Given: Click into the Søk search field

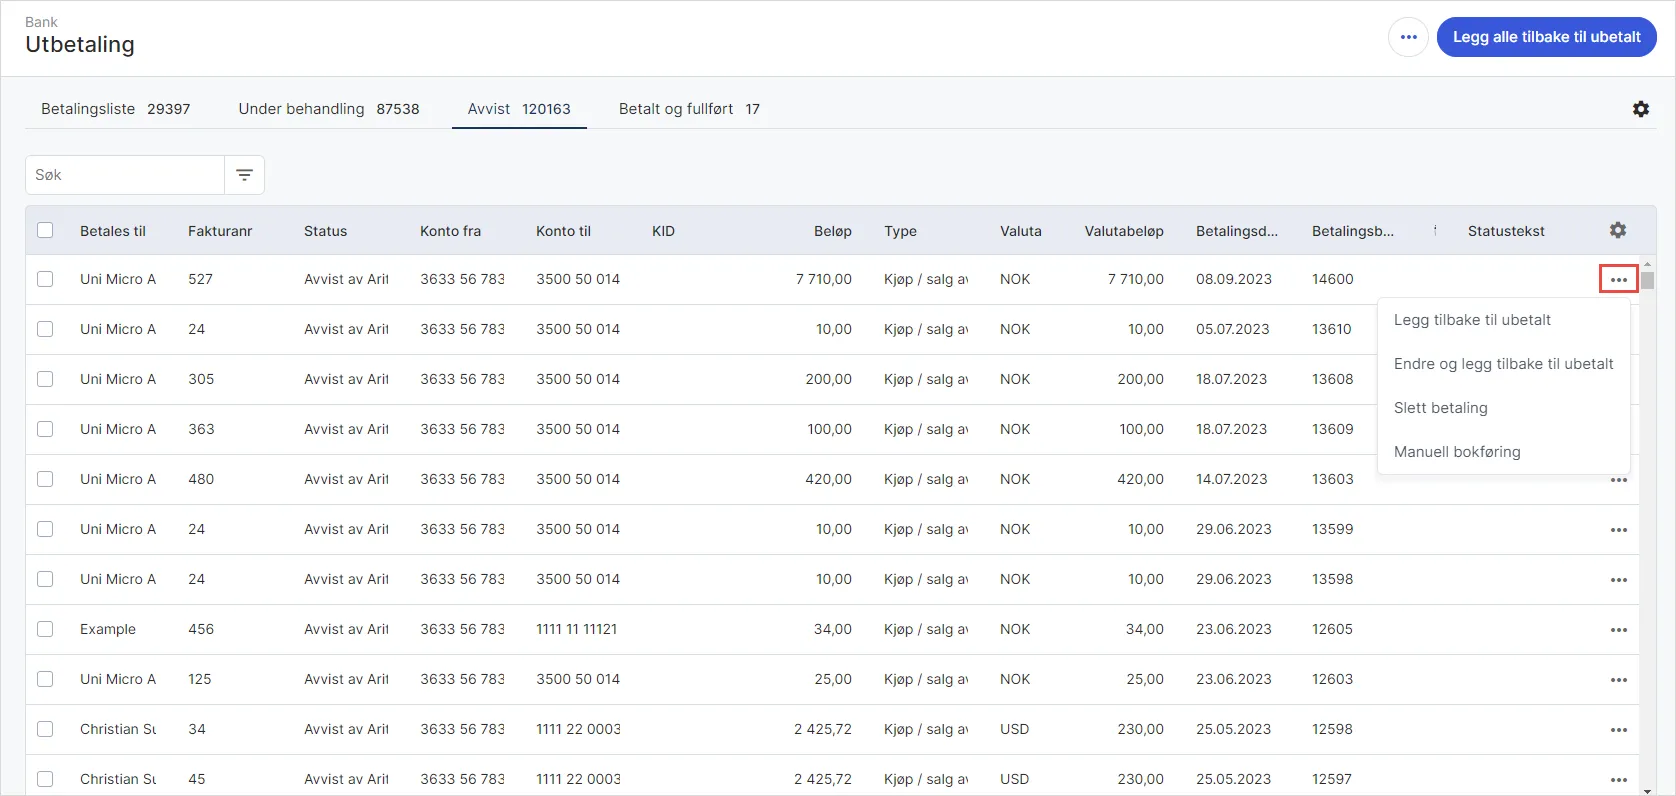Looking at the screenshot, I should coord(125,175).
